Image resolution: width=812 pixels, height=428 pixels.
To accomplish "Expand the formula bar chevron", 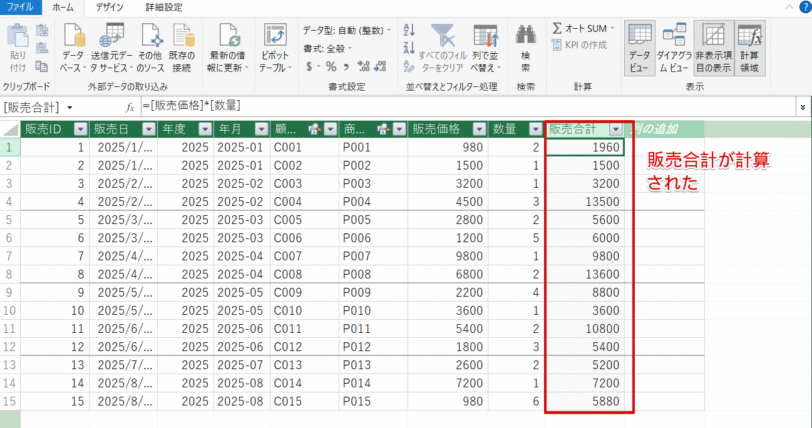I will tap(803, 107).
